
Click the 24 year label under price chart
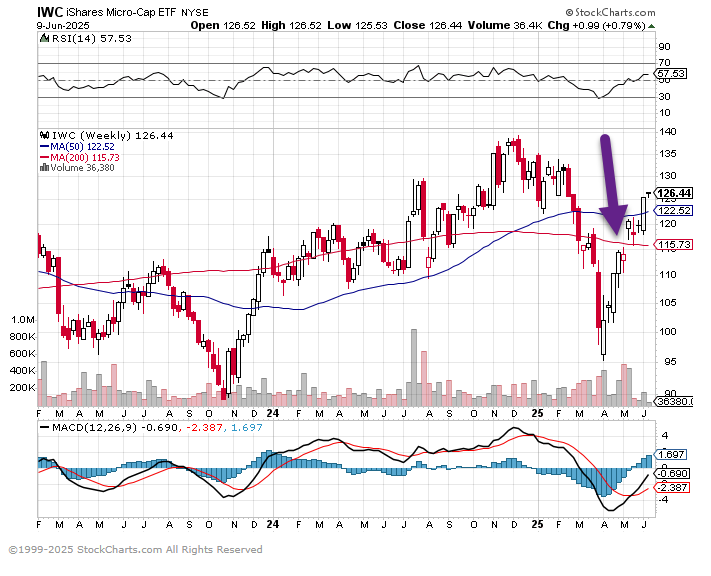pos(272,414)
